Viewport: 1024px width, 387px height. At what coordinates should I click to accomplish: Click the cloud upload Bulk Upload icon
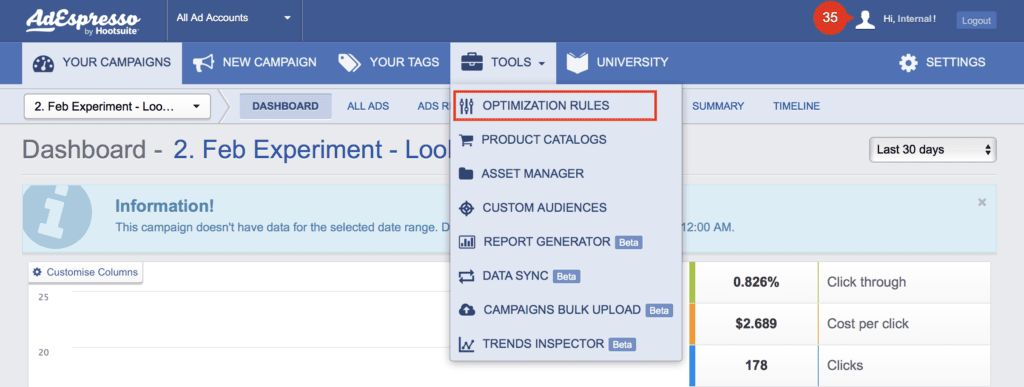468,310
